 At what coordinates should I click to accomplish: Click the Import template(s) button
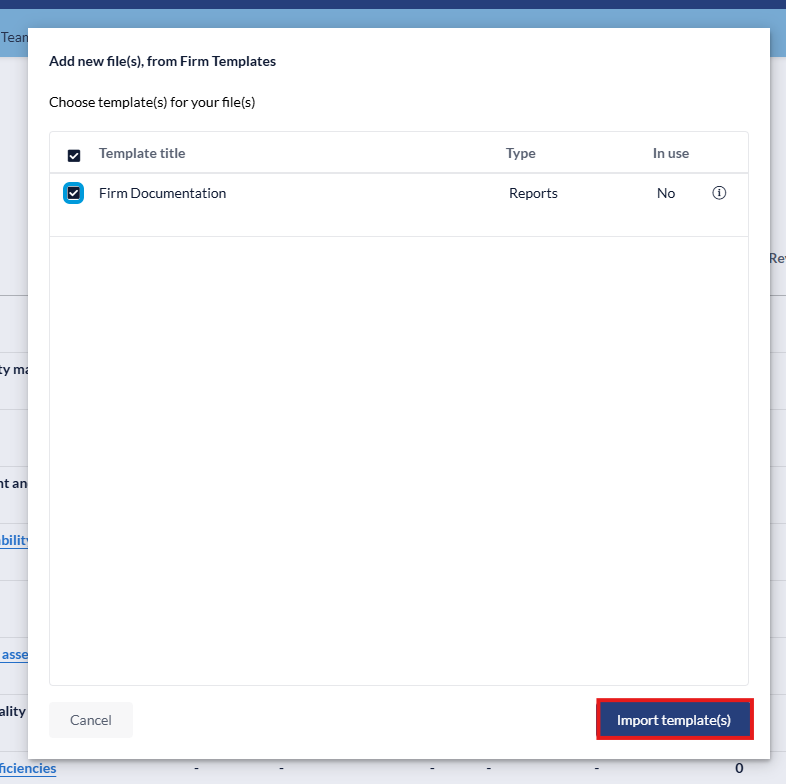(673, 720)
